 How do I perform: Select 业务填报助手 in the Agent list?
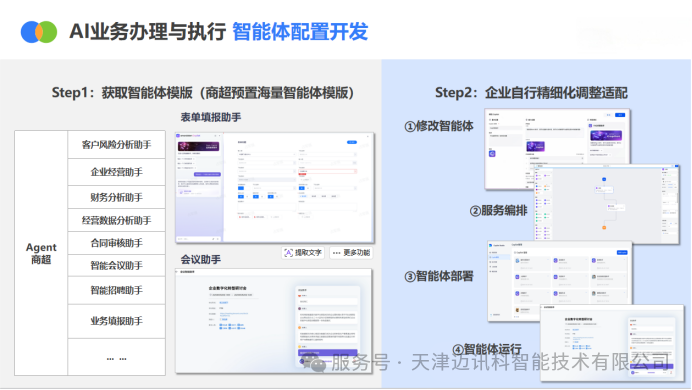click(117, 321)
